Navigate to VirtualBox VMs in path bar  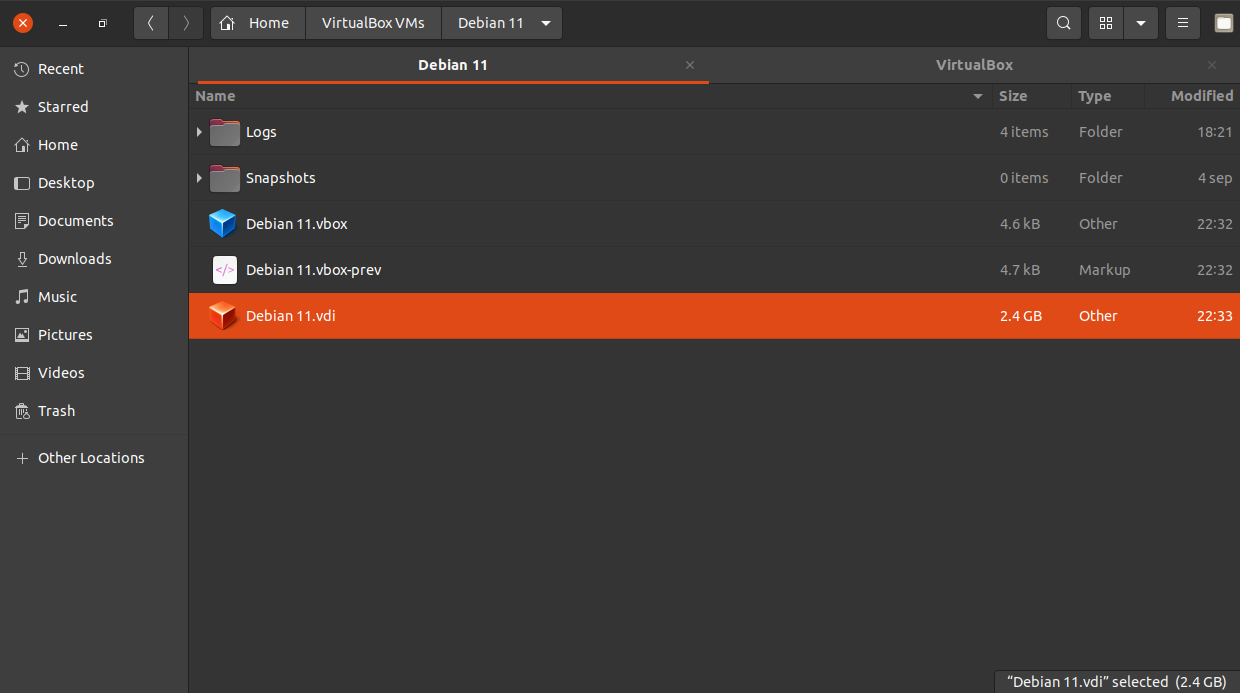pos(373,23)
